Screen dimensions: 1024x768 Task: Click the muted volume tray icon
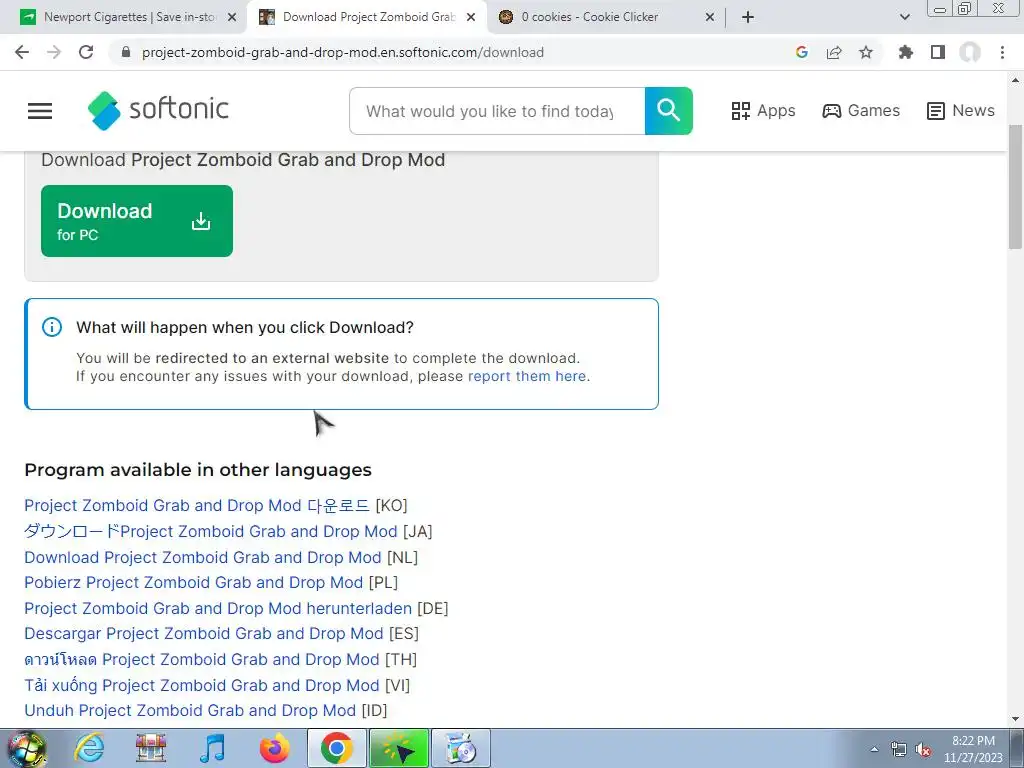(x=923, y=750)
